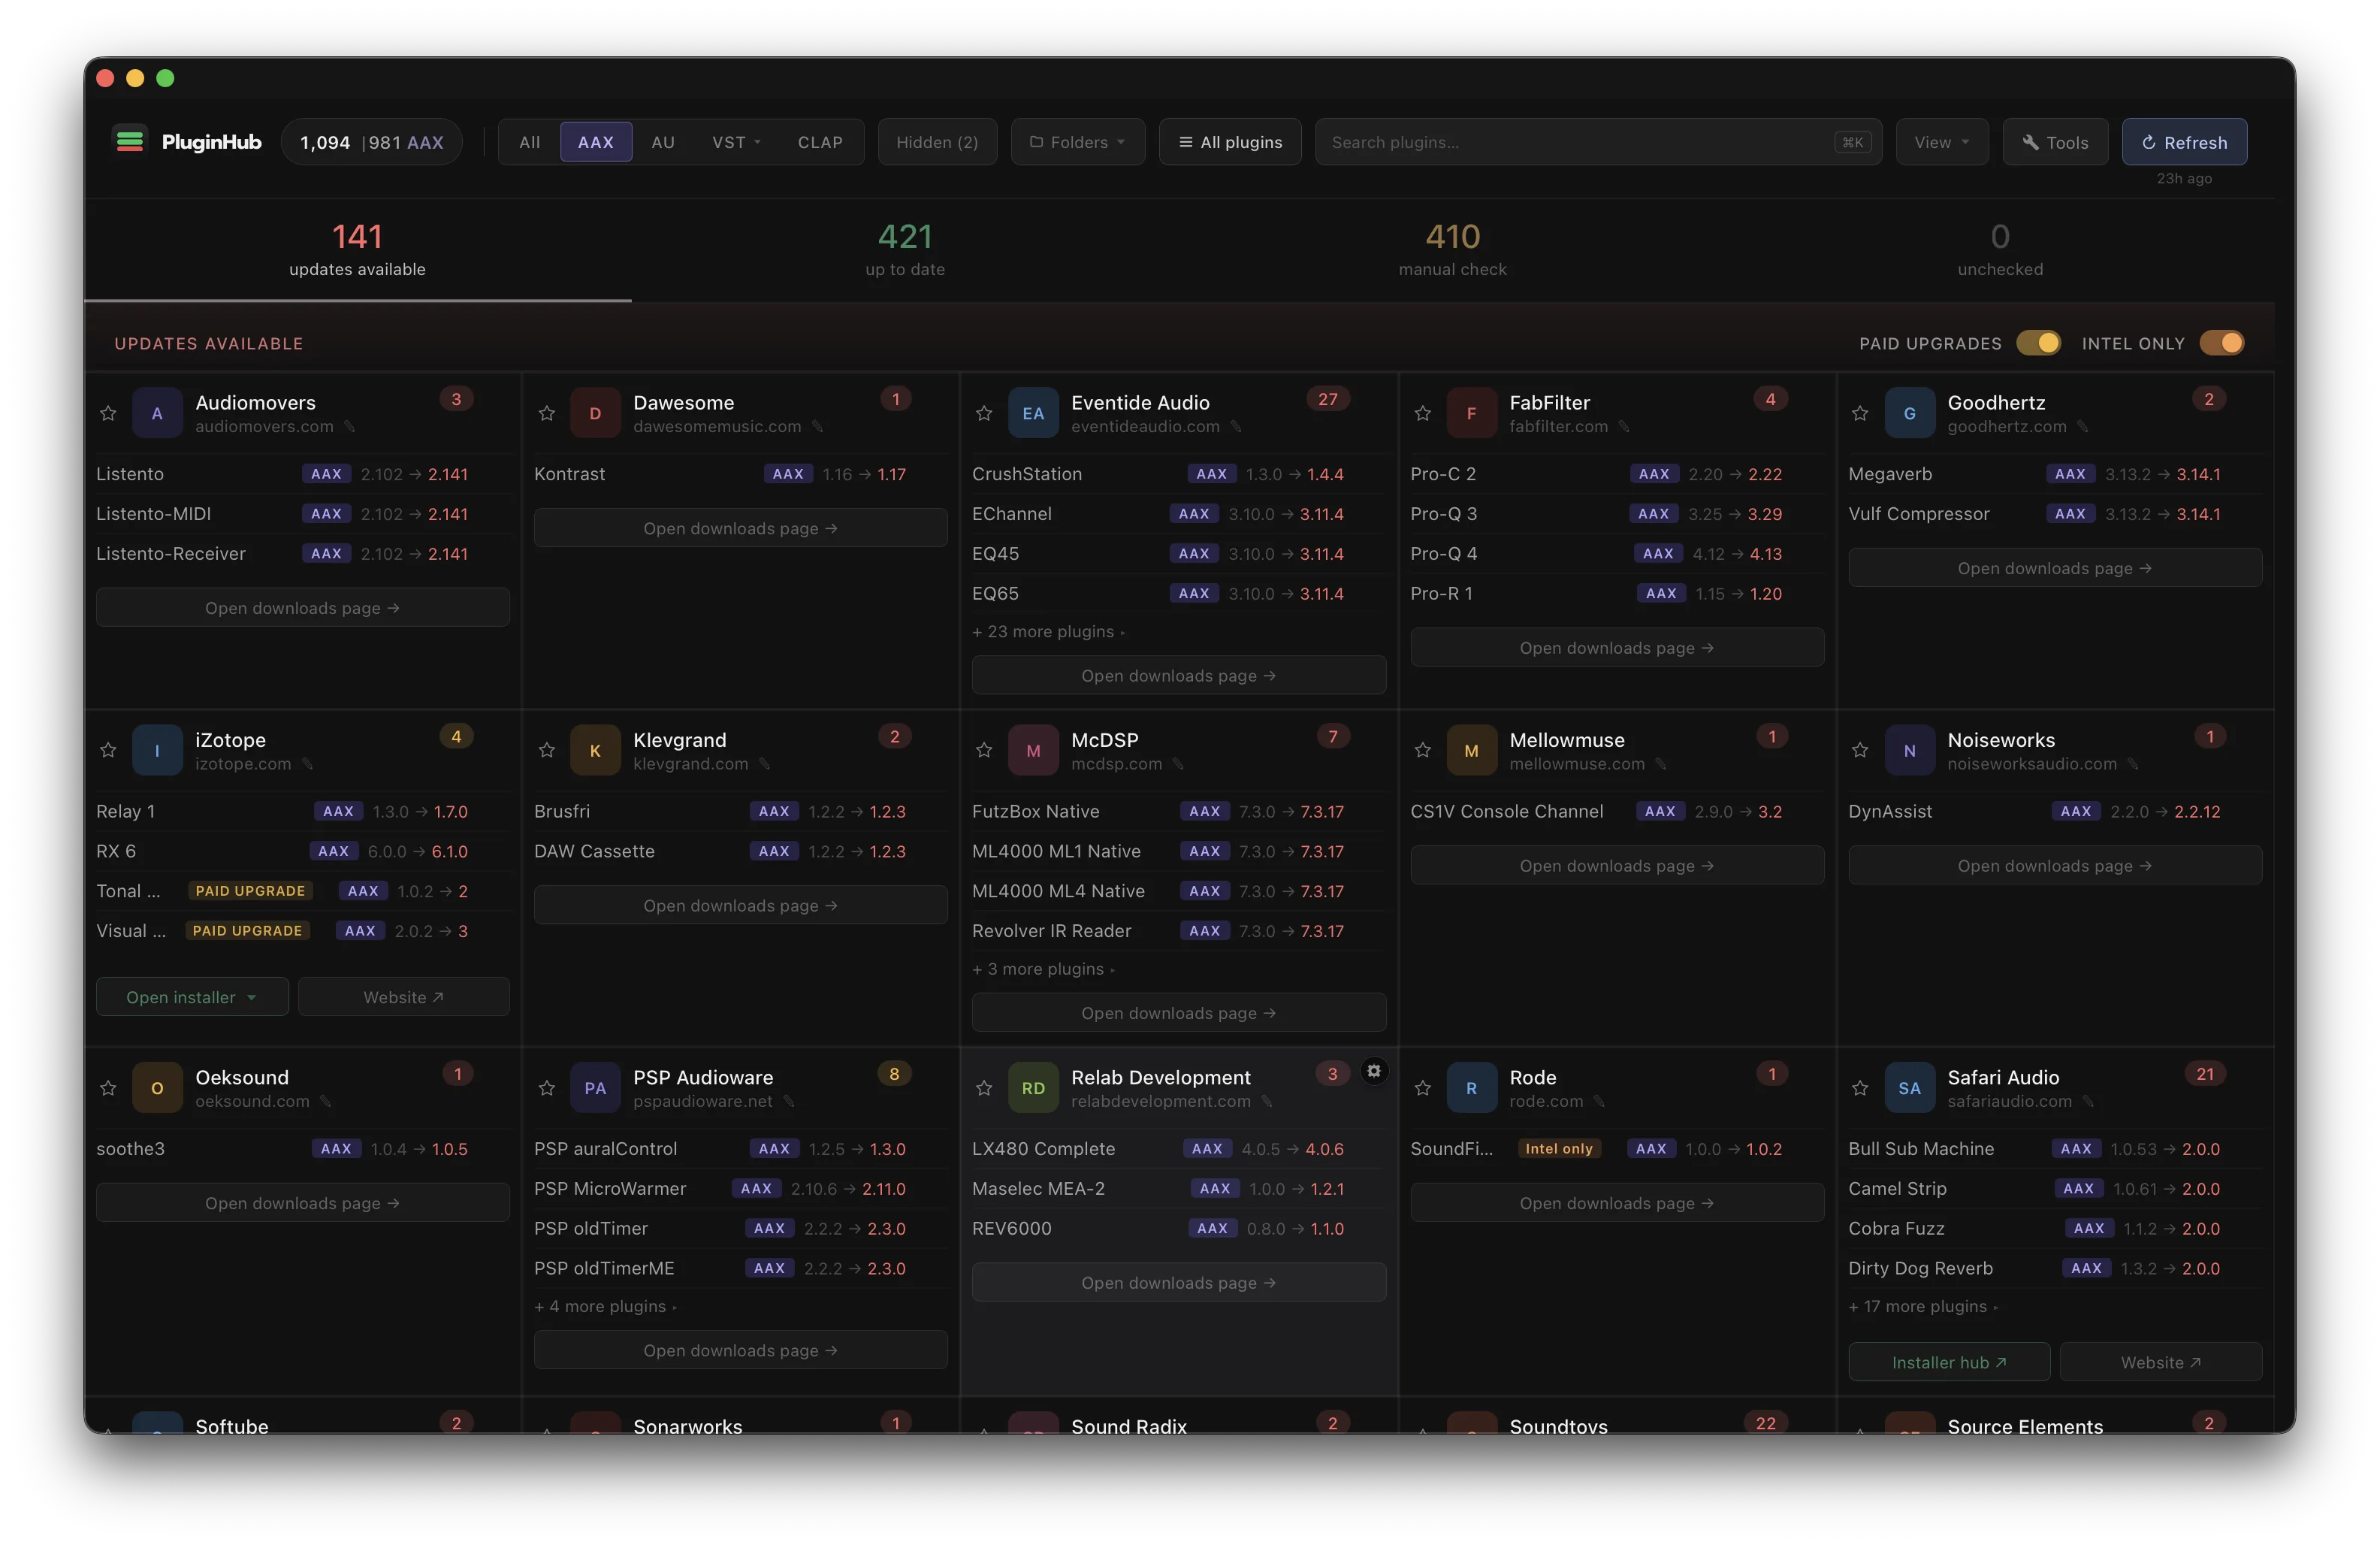Favorite Noiseworks with the star icon

(1860, 750)
